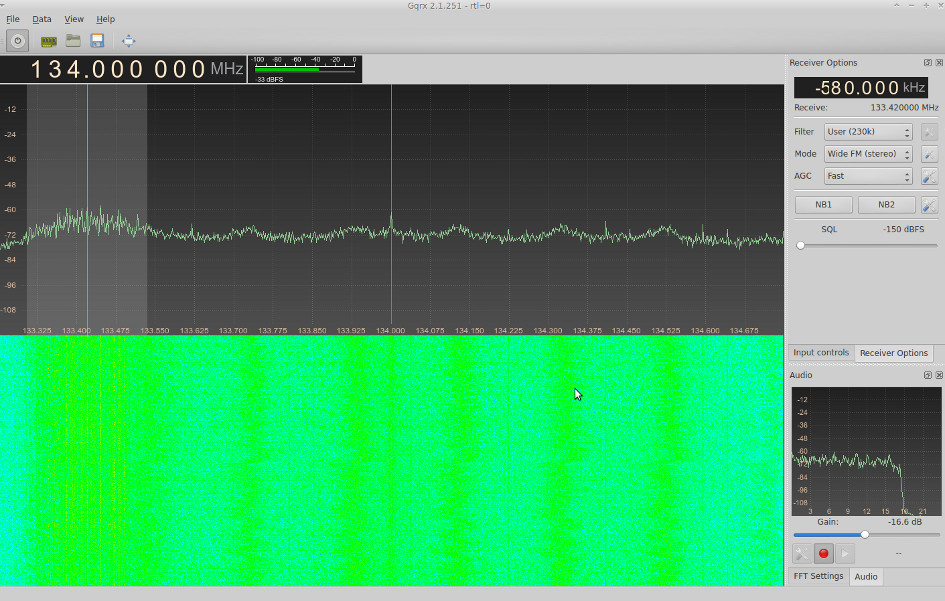The width and height of the screenshot is (945, 601).
Task: Click the save settings floppy icon
Action: (x=97, y=41)
